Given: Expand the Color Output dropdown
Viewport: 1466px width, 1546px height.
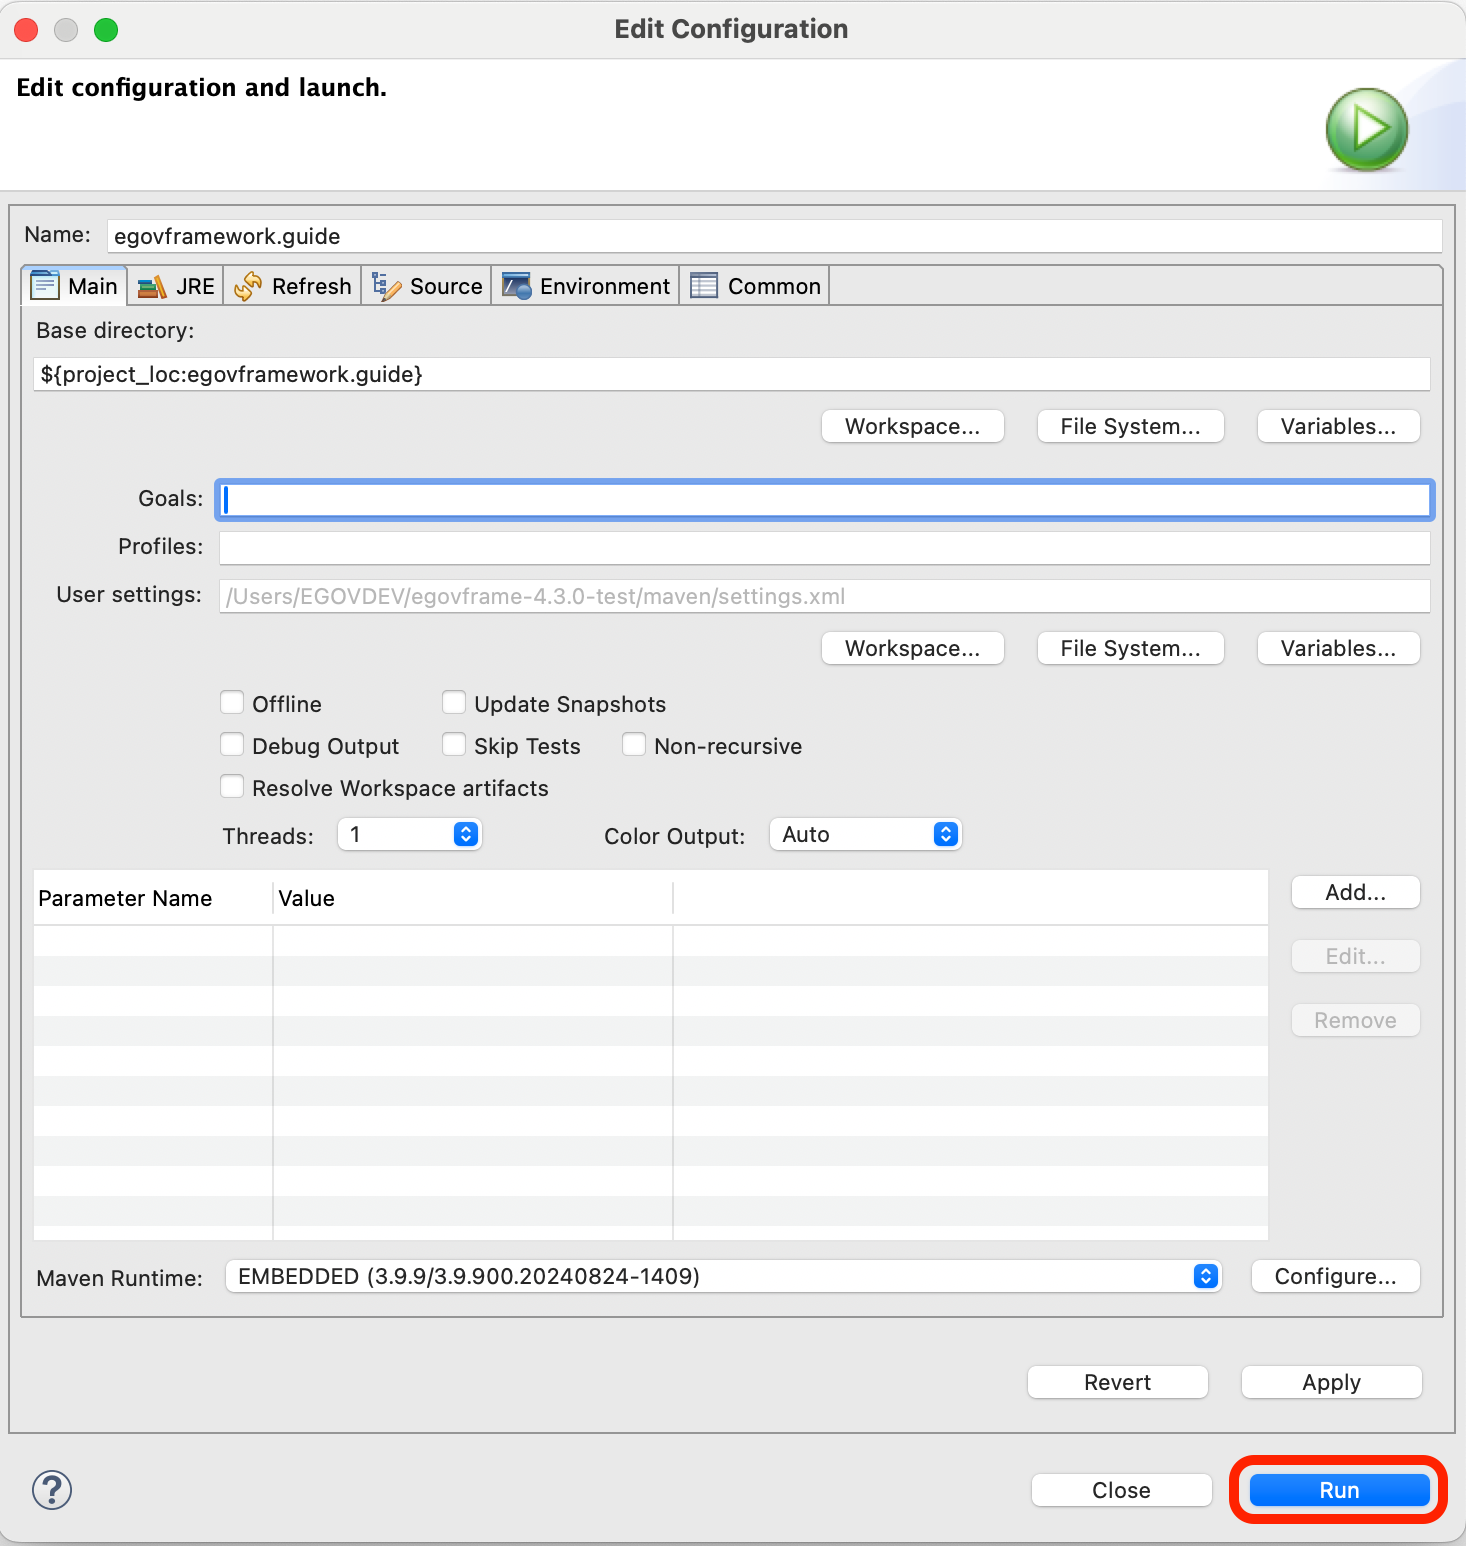Looking at the screenshot, I should (865, 834).
